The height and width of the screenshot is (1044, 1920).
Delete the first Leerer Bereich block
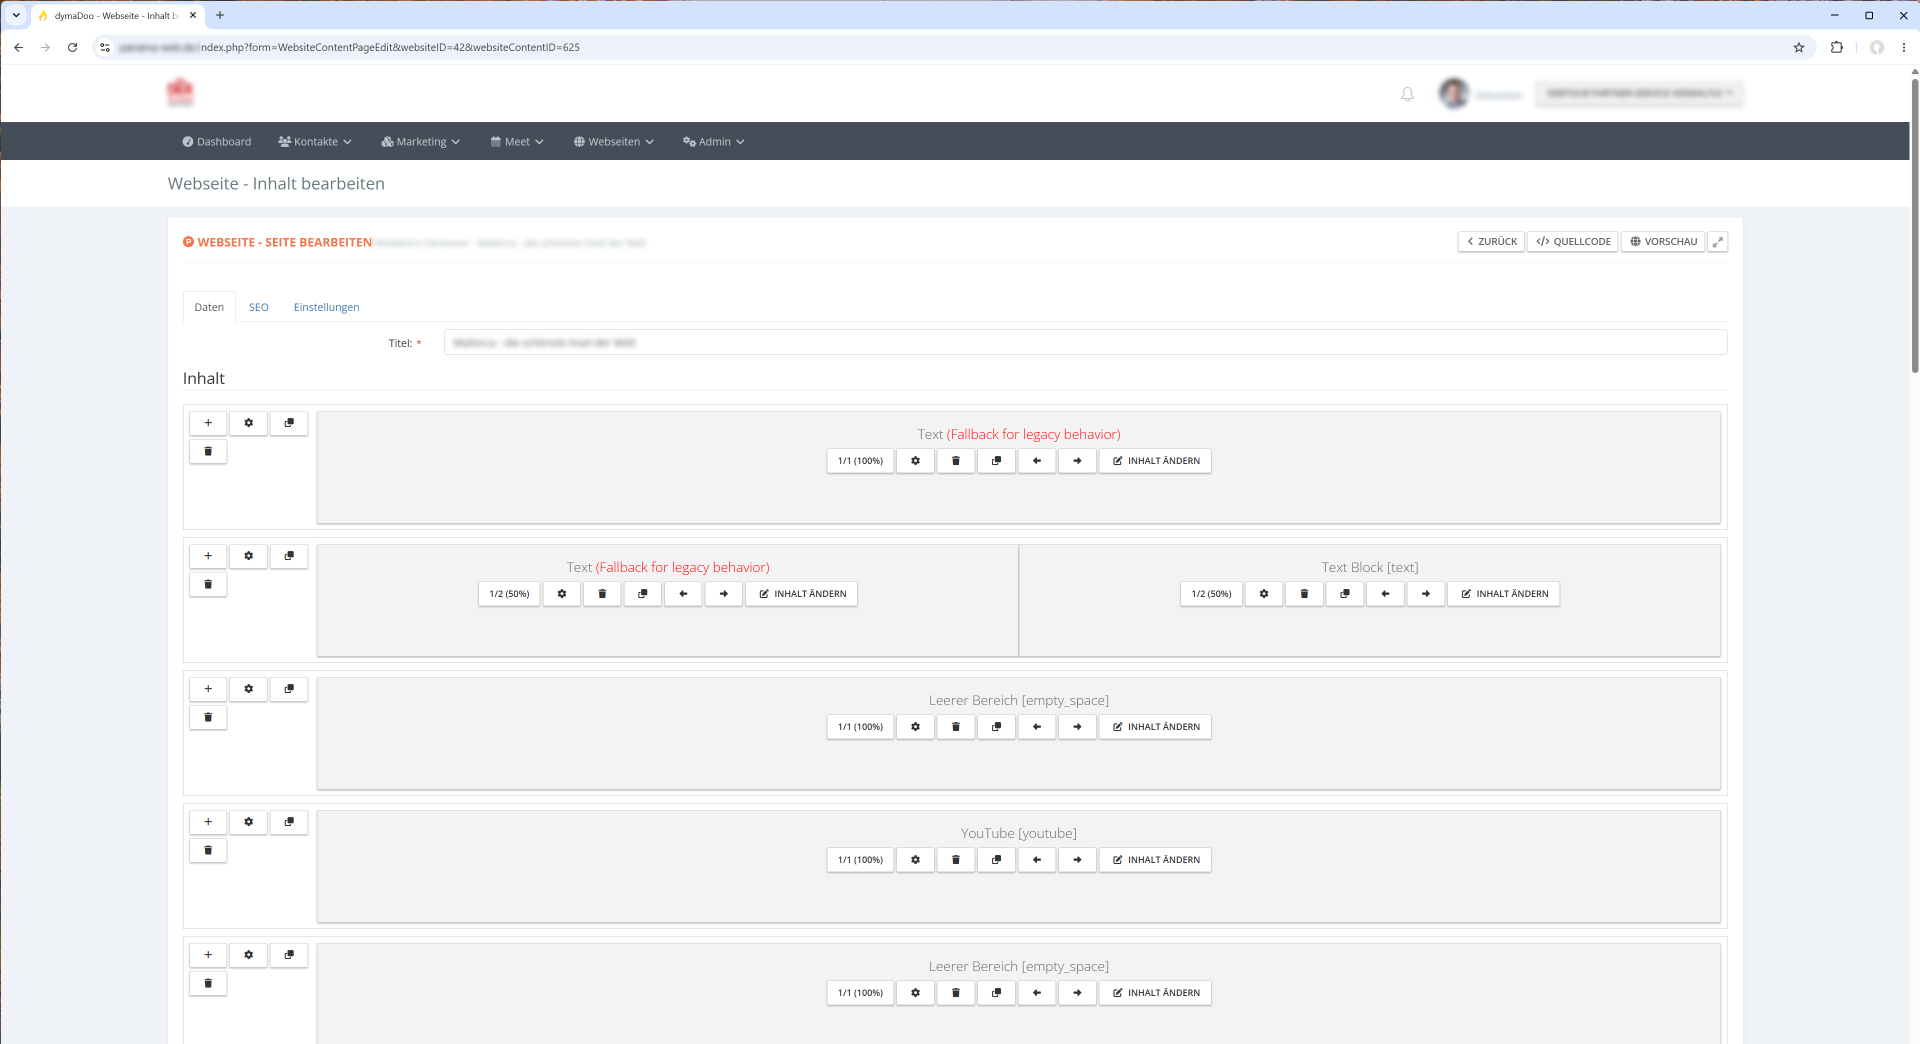click(956, 727)
